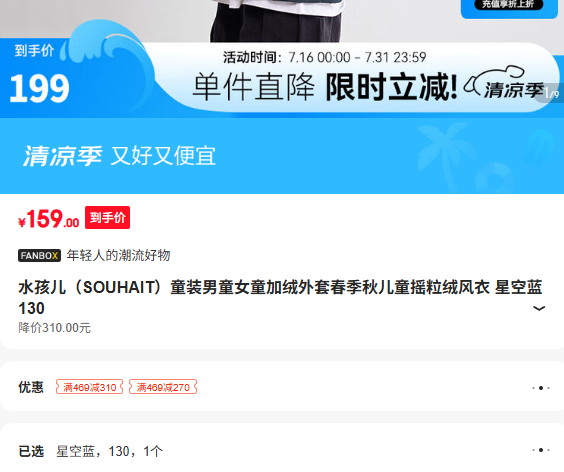Tap the 年轻人的潮流好物 tagline
Image resolution: width=564 pixels, height=472 pixels.
click(x=118, y=255)
